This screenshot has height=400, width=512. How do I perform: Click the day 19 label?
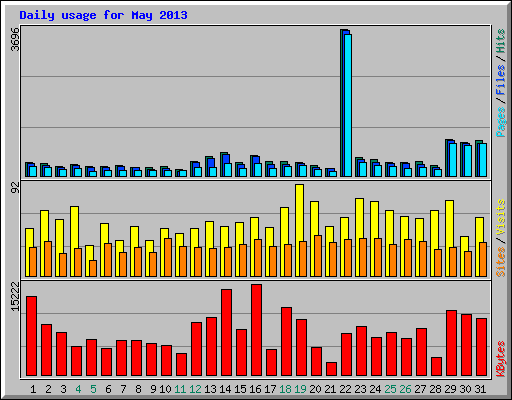point(300,389)
